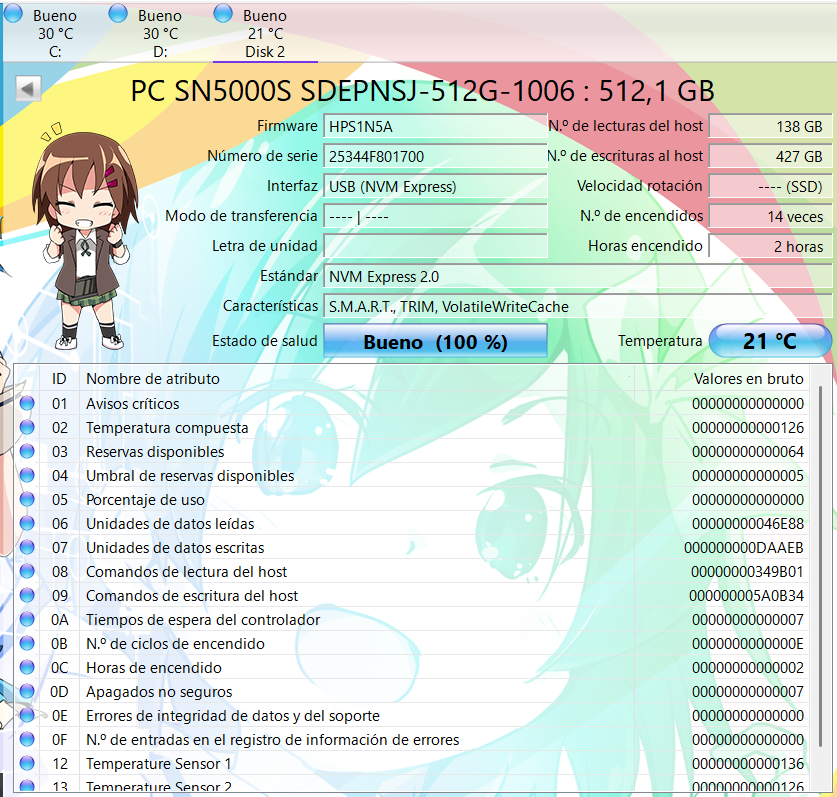The height and width of the screenshot is (797, 837).
Task: Select raw value 000000005A0B34
Action: tap(746, 596)
